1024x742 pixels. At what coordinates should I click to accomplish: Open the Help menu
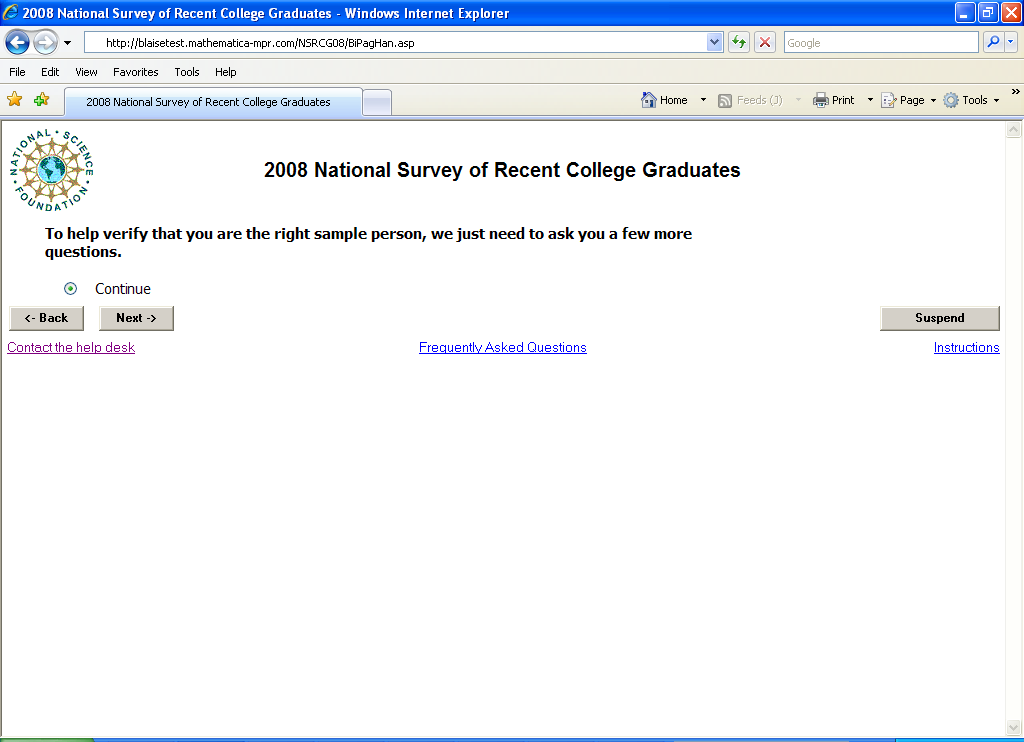coord(225,72)
